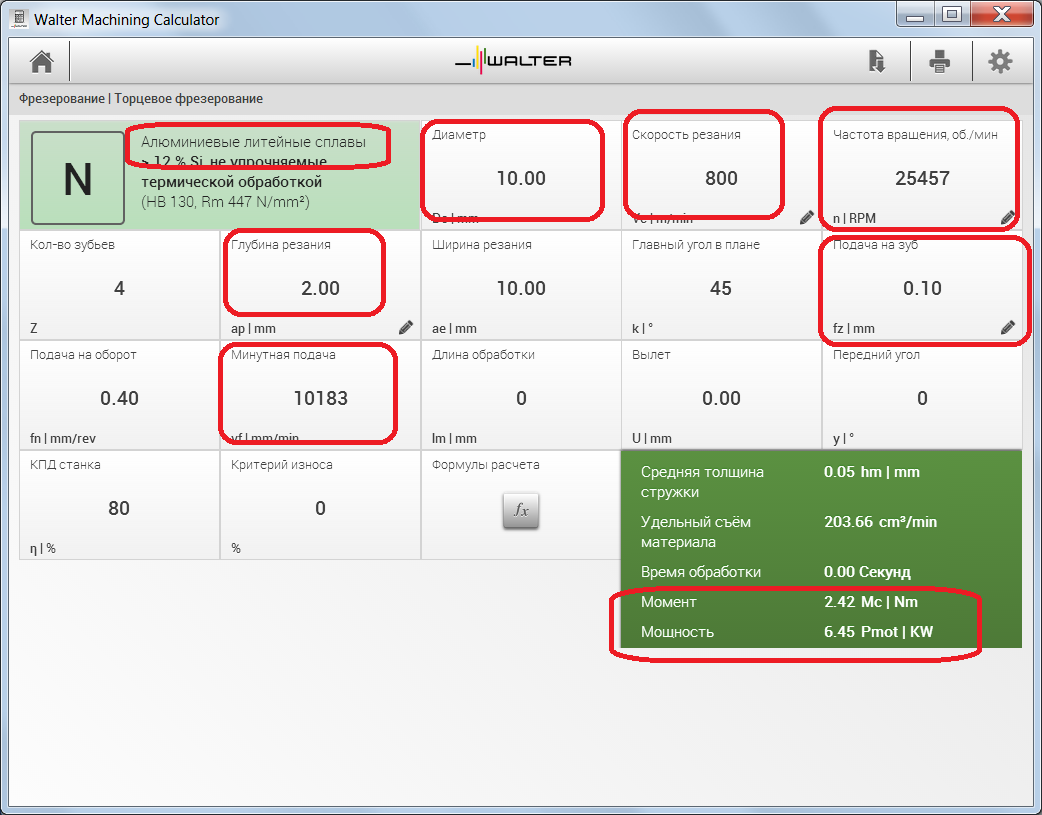The height and width of the screenshot is (815, 1042).
Task: Click the pencil icon in RPM cell
Action: [1007, 217]
